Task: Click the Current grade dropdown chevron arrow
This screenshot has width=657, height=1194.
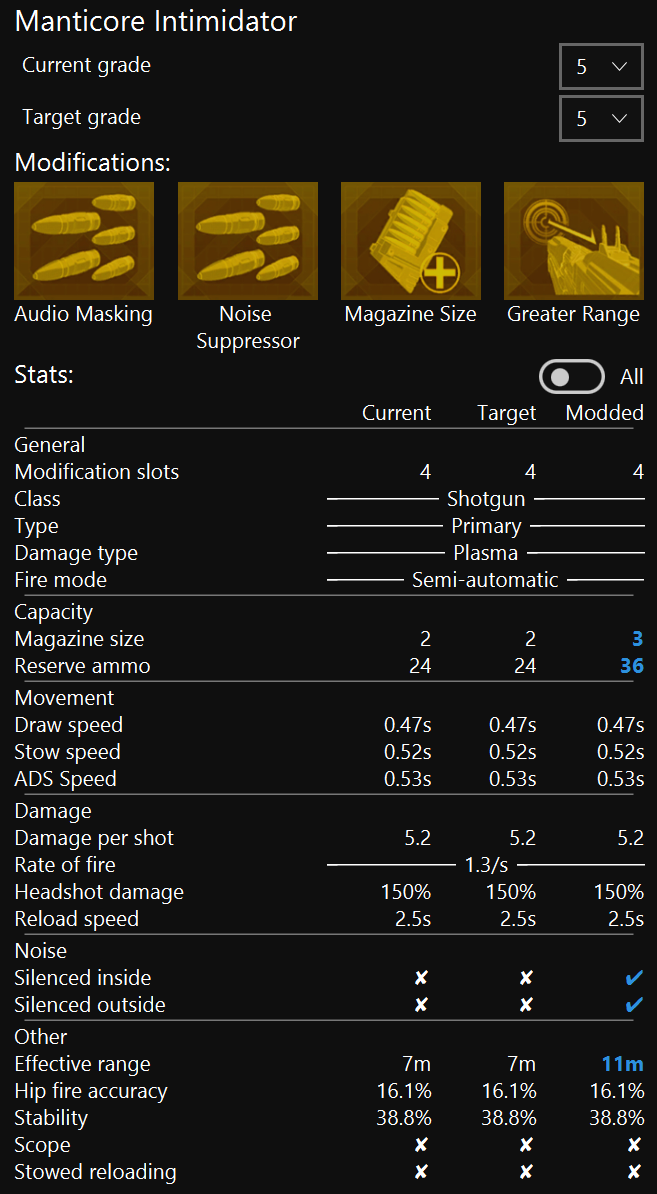Action: 619,67
